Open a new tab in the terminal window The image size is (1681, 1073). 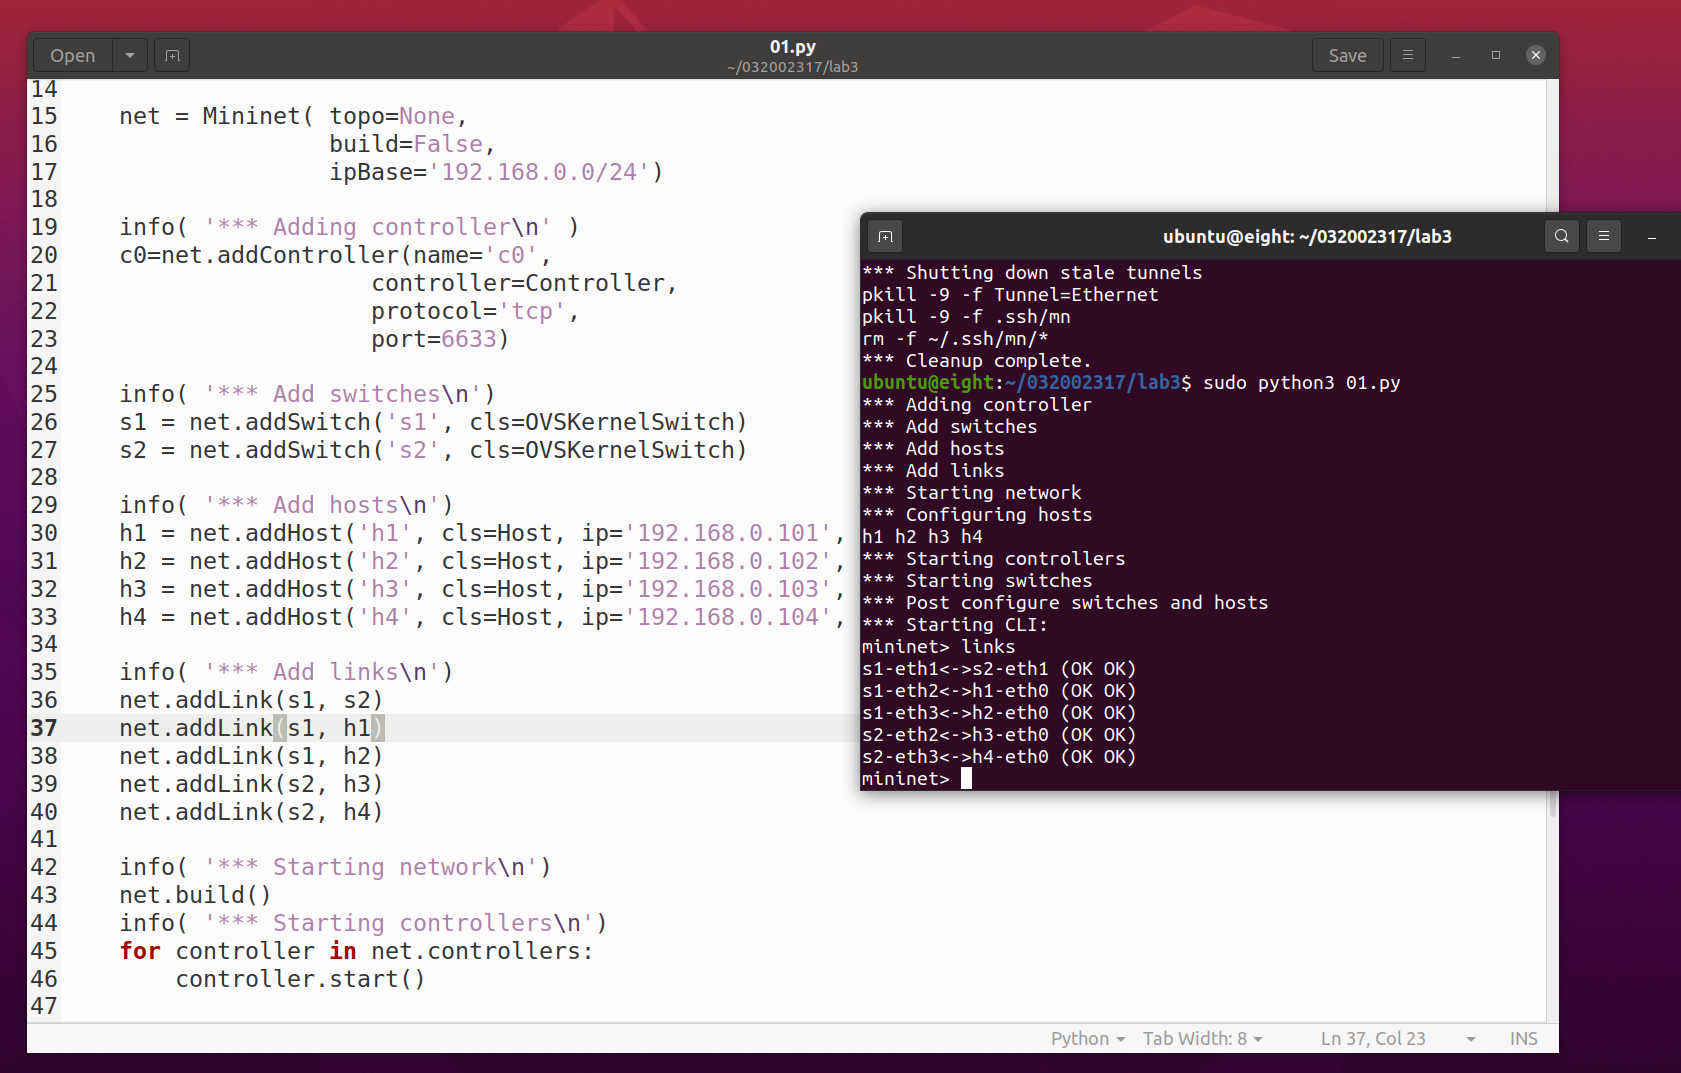point(885,237)
